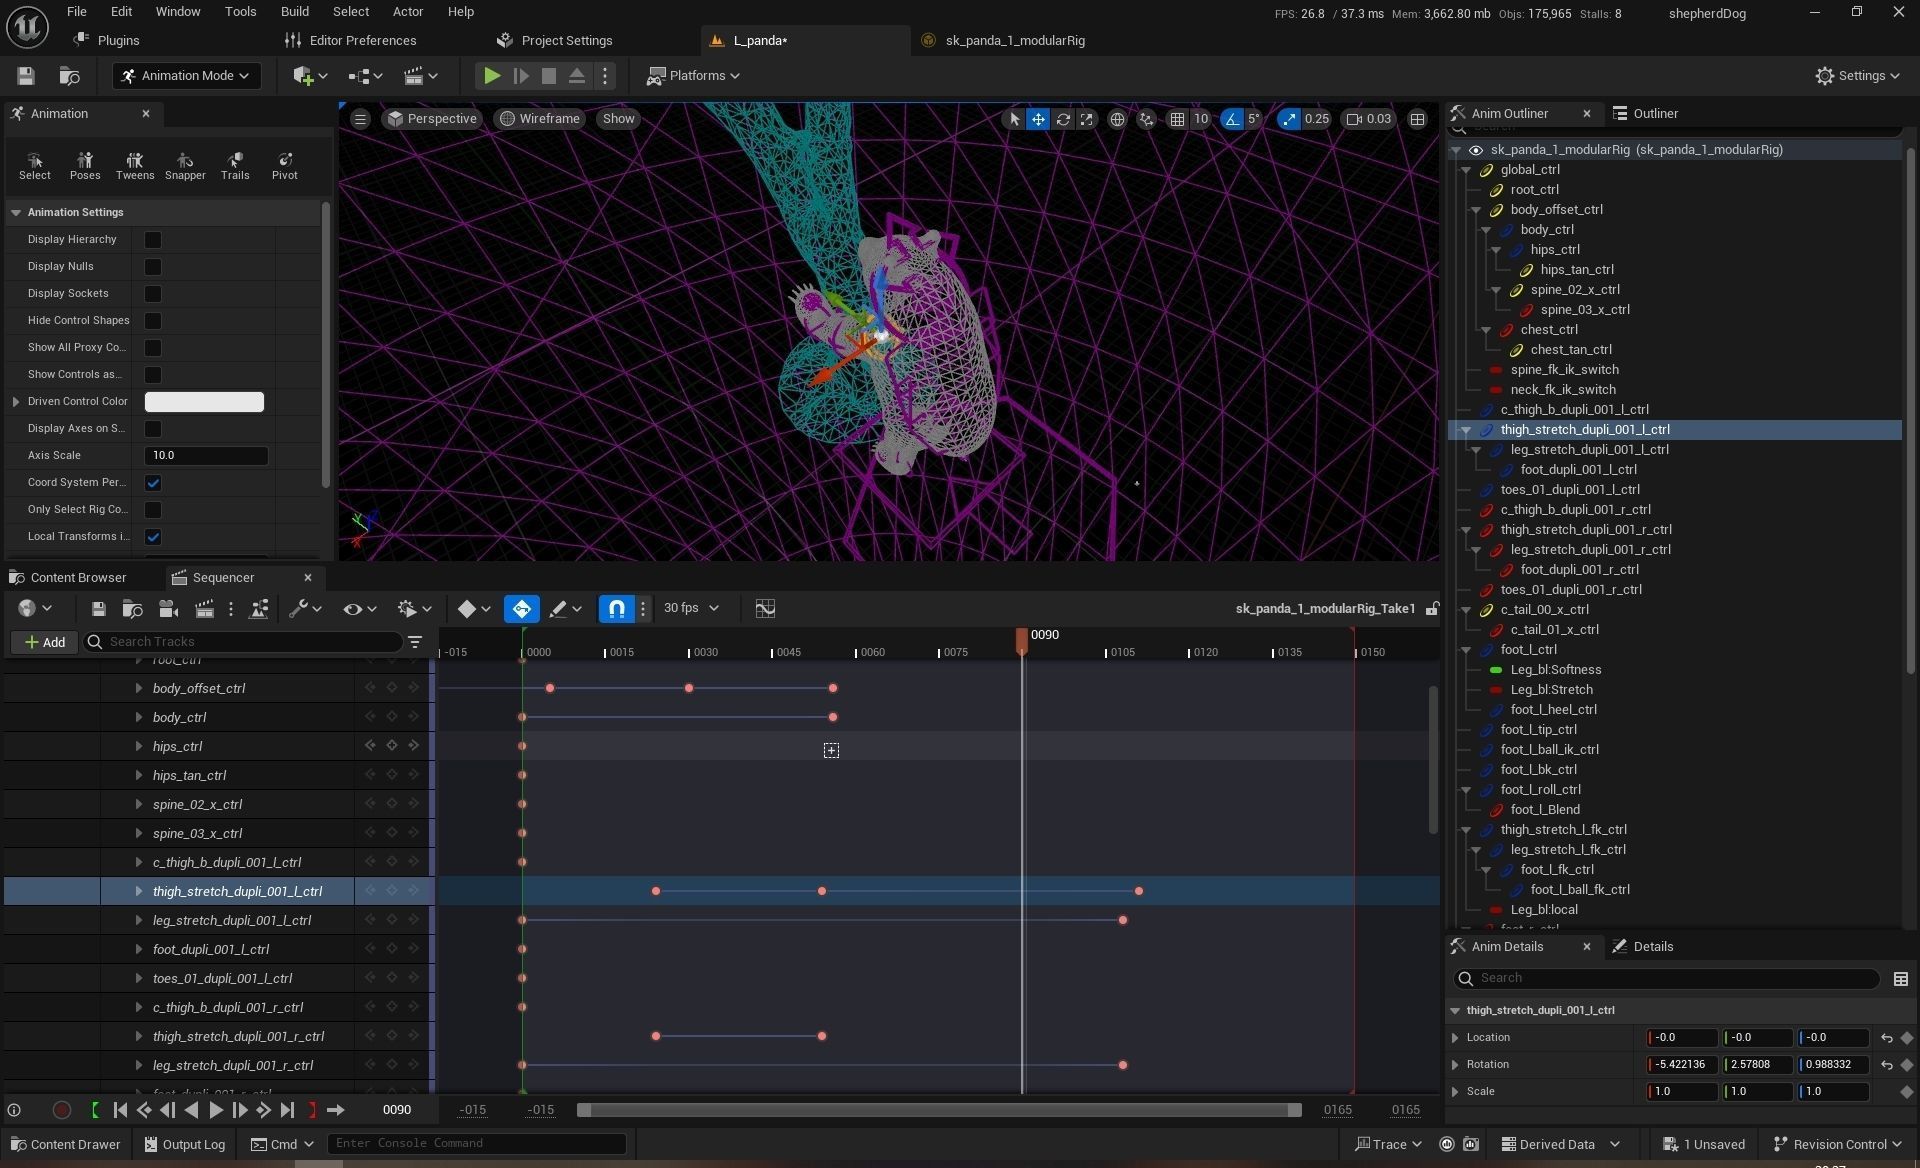Open the Animation Mode dropdown
Image resolution: width=1920 pixels, height=1168 pixels.
(186, 76)
